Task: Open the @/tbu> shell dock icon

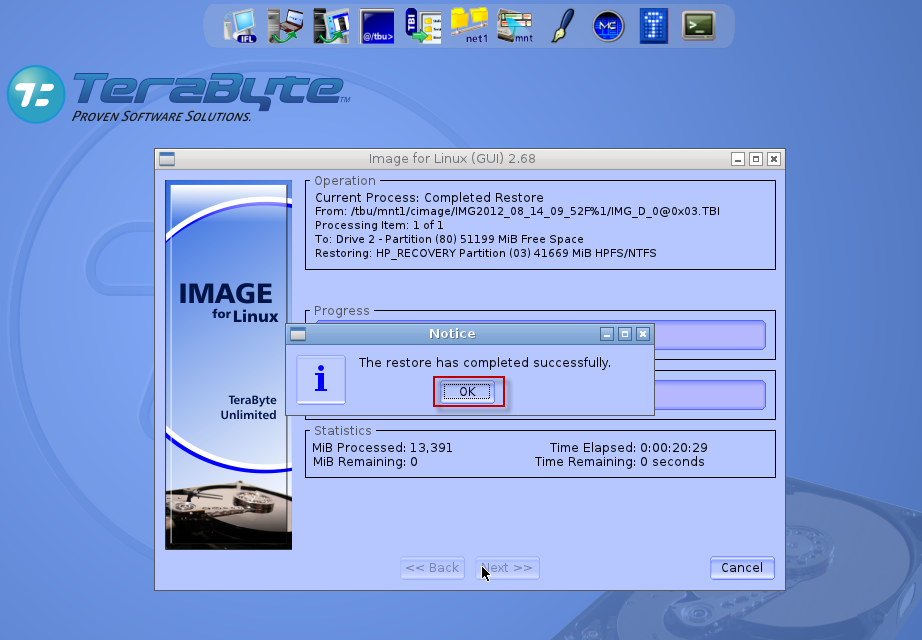Action: coord(377,26)
